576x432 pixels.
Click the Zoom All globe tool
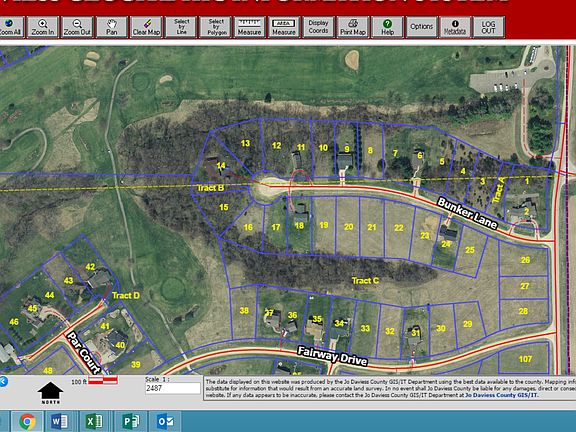pyautogui.click(x=11, y=27)
